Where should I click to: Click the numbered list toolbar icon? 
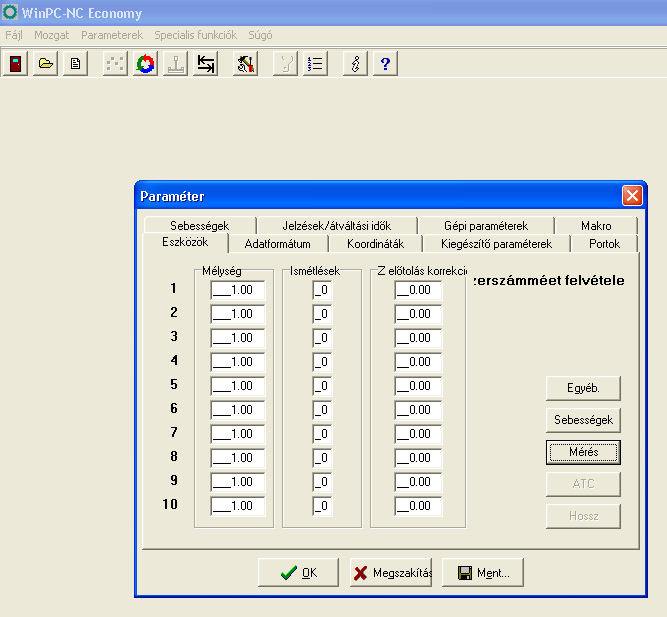315,64
